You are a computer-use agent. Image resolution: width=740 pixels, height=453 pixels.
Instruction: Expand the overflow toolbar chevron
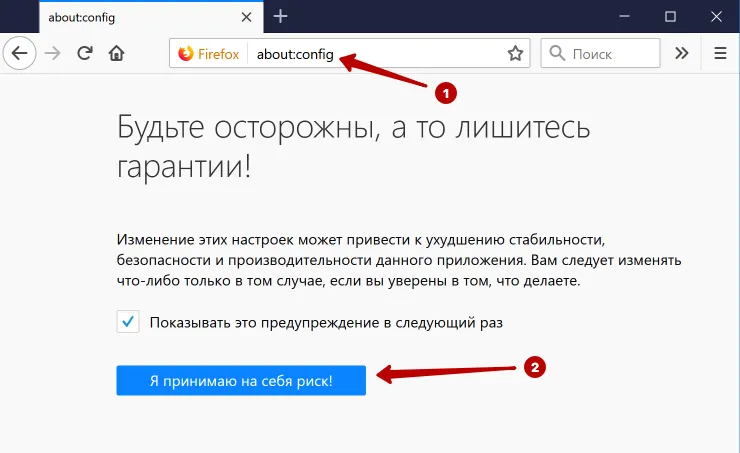click(681, 53)
